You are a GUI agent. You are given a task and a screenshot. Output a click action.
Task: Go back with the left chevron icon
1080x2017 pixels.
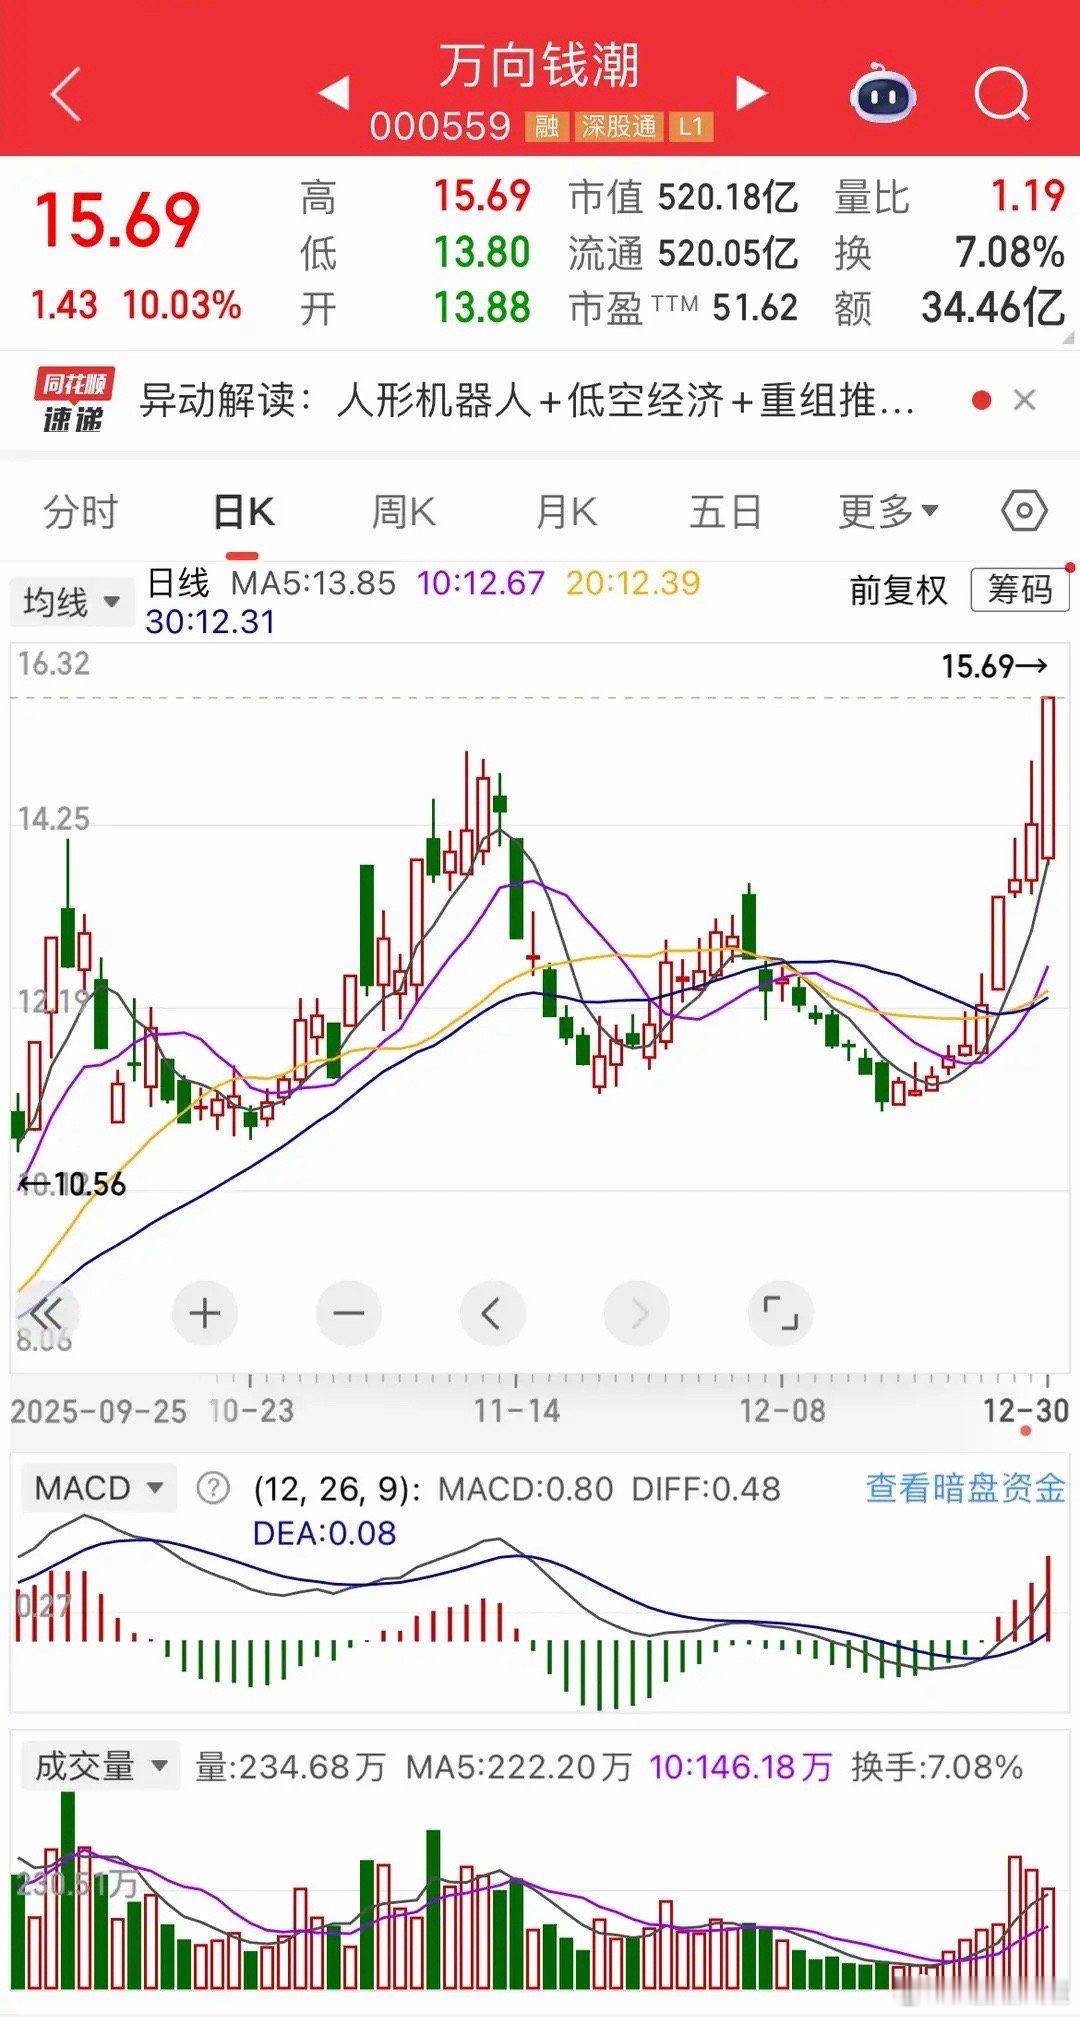point(65,95)
